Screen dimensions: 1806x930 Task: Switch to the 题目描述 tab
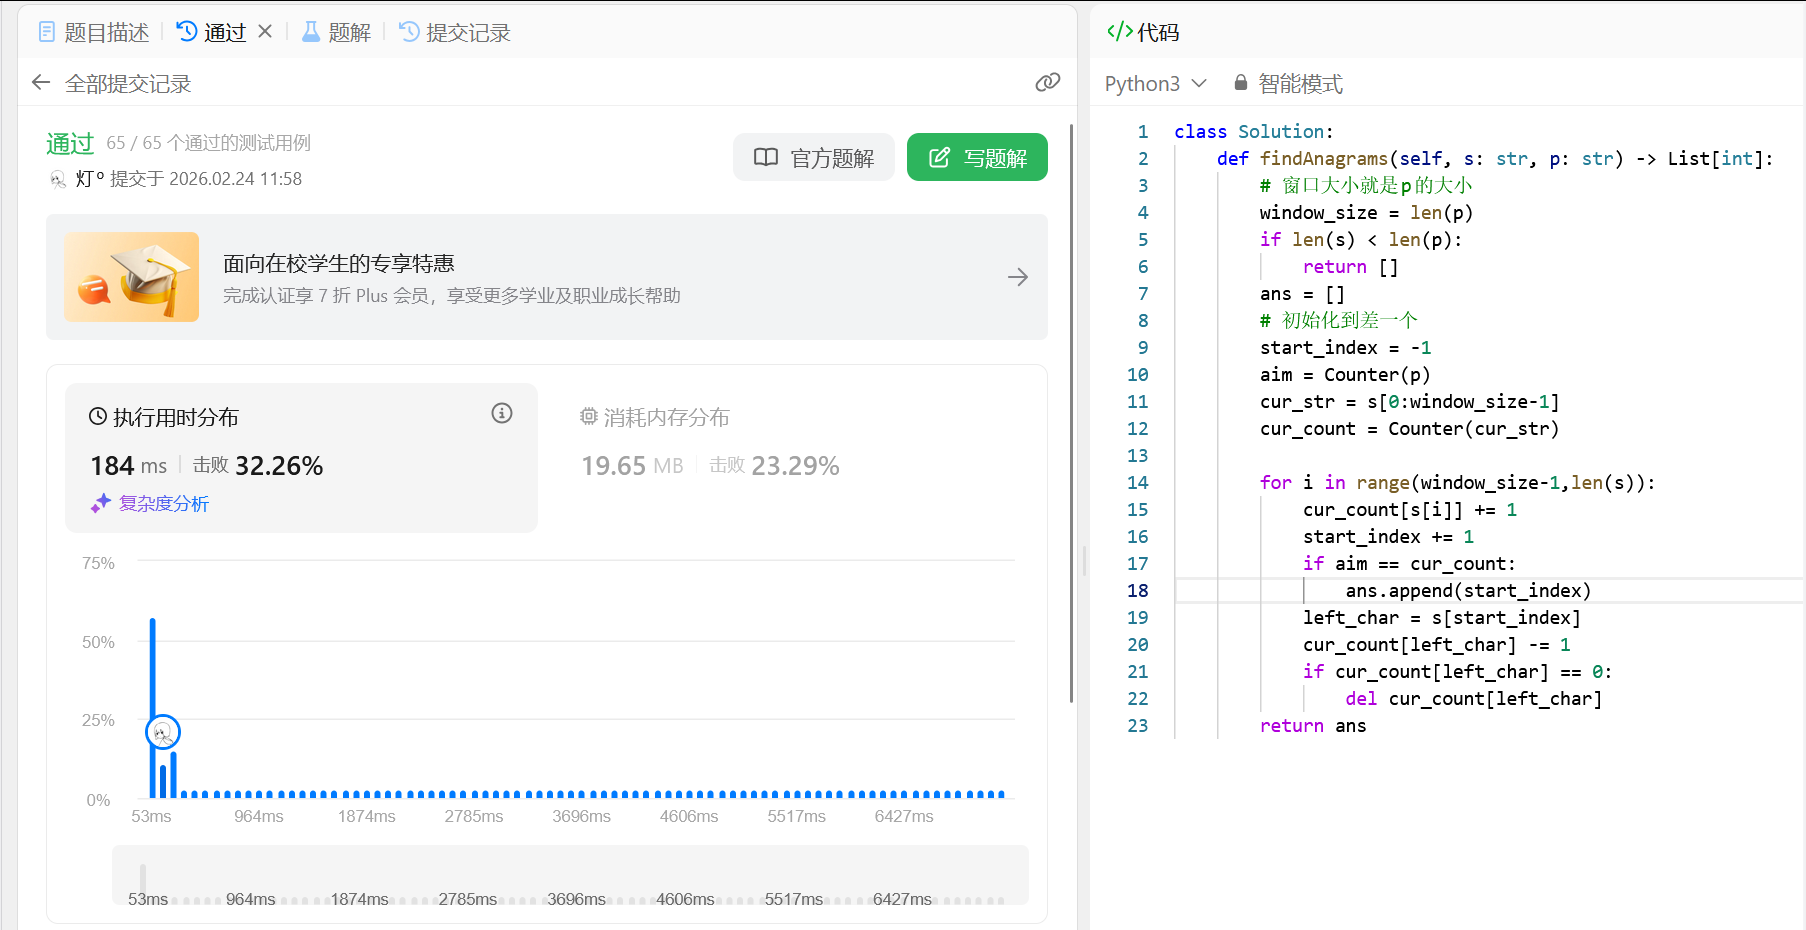coord(94,33)
